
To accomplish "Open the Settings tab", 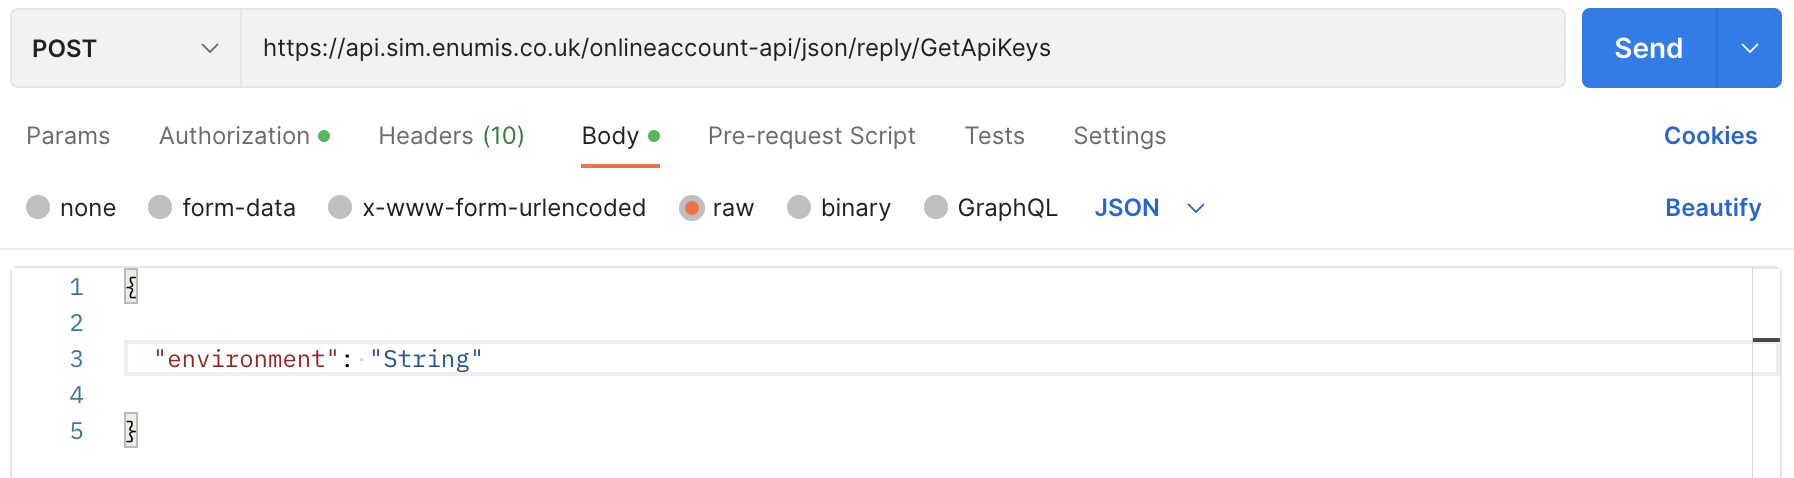I will point(1119,136).
